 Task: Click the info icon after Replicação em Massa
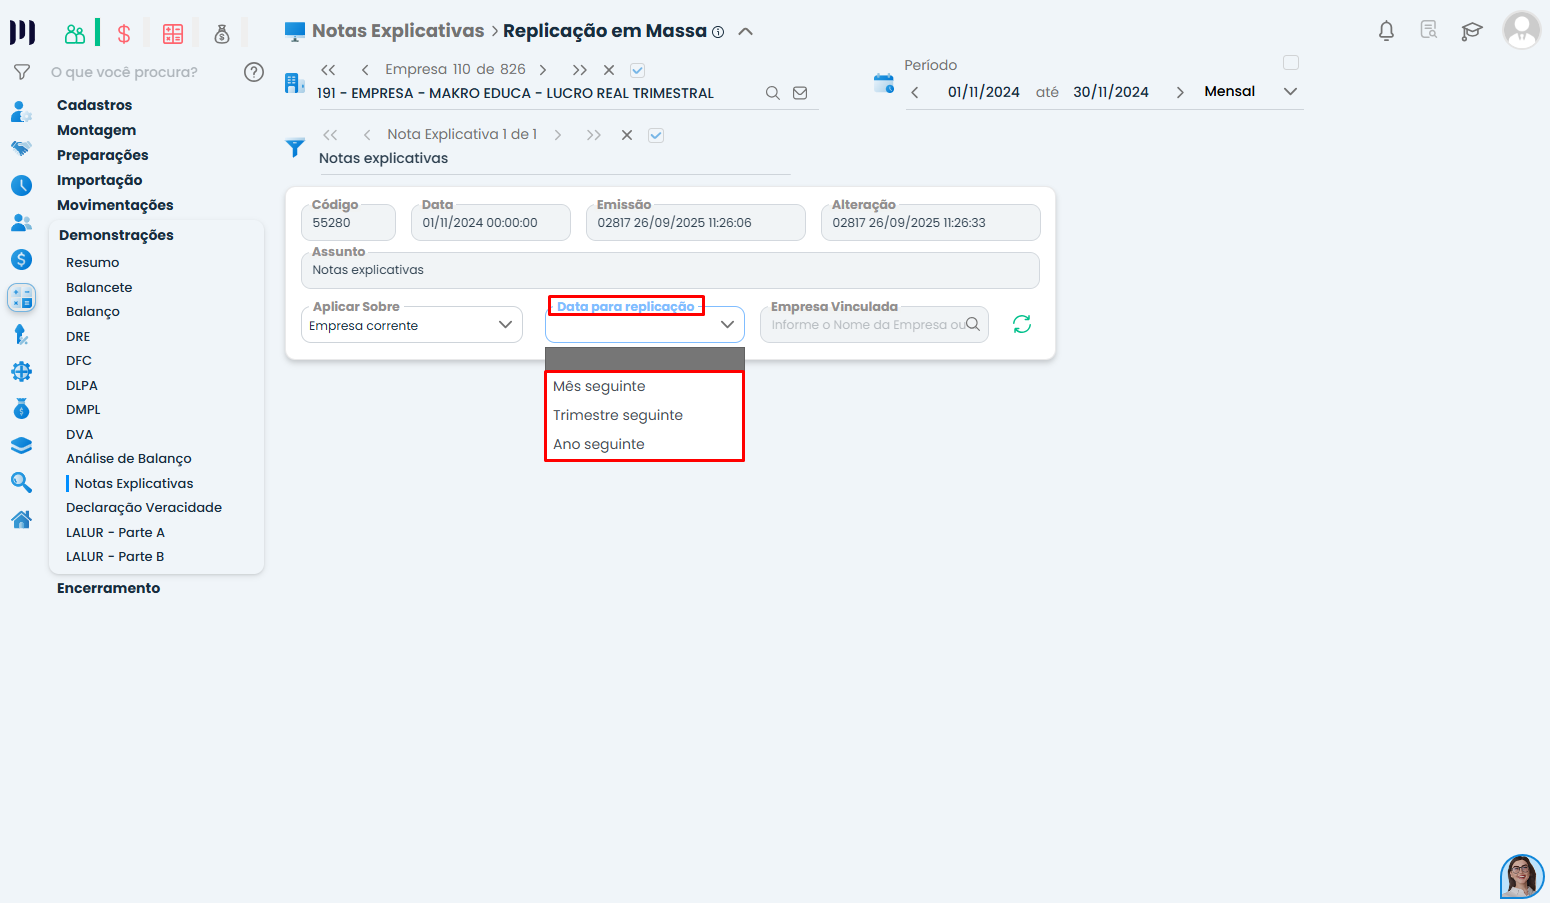point(718,32)
